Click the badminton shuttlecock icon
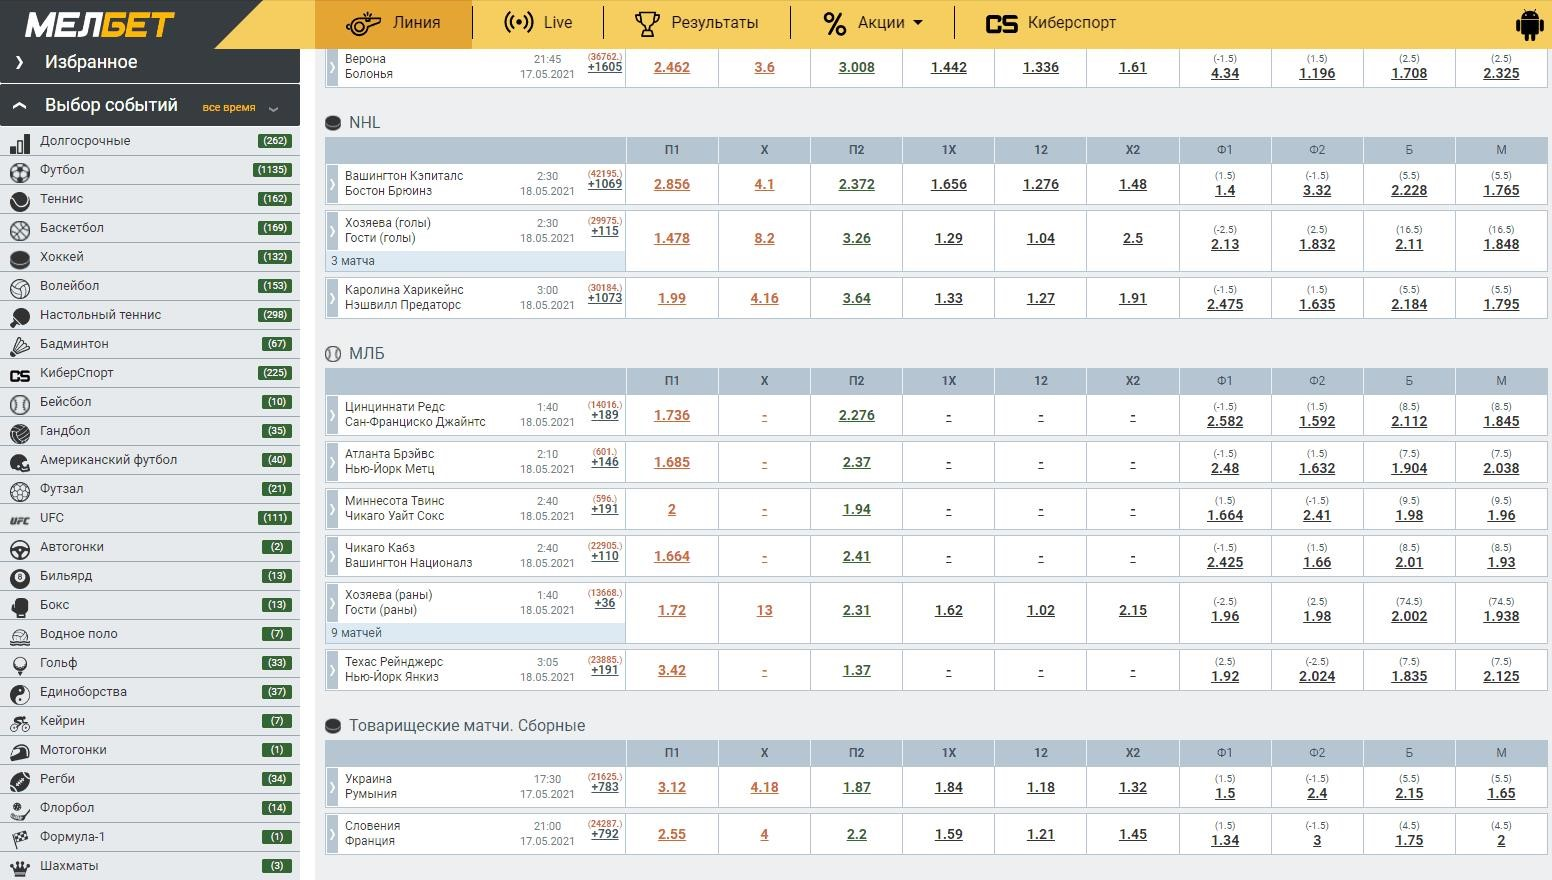 (x=19, y=345)
